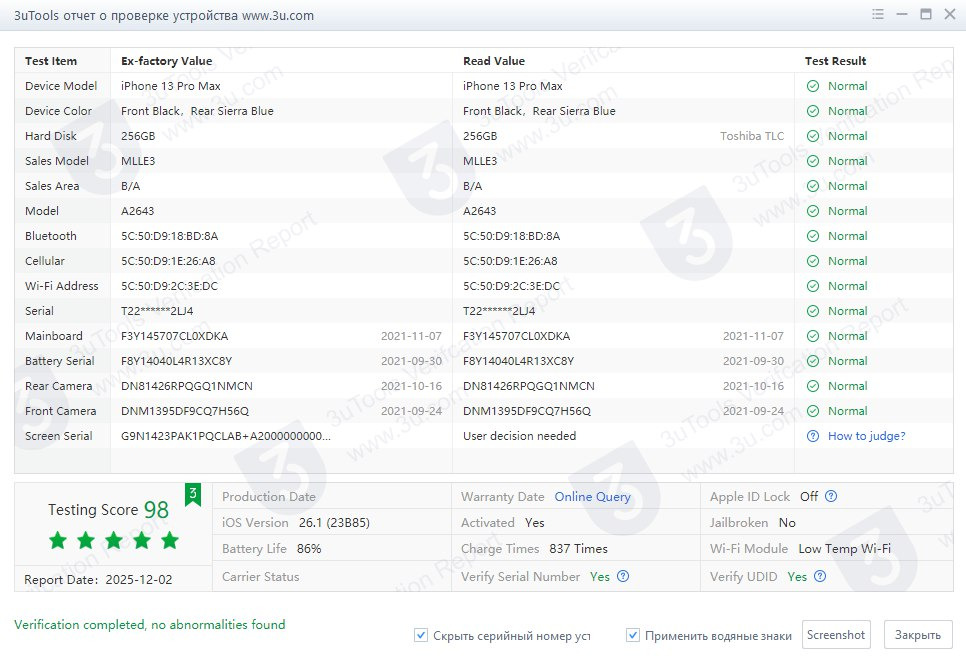Select the Screen Serial ex-factory value

[x=225, y=436]
